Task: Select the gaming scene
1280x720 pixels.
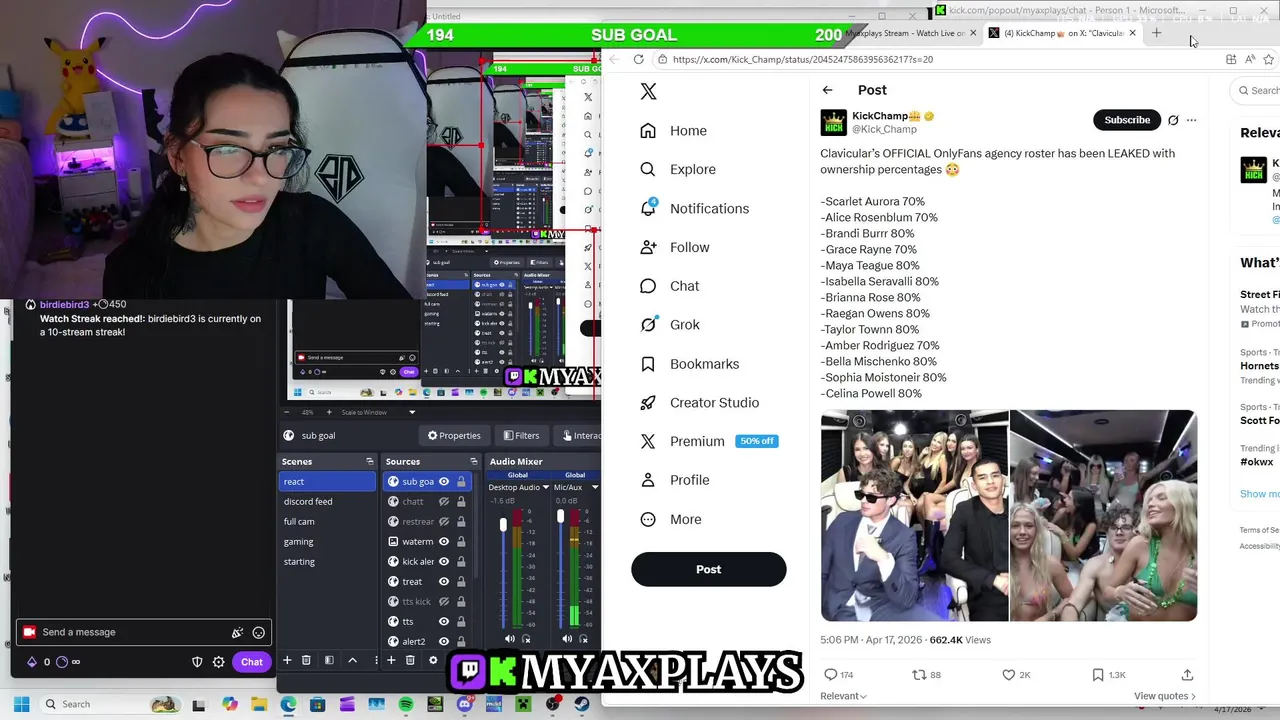Action: coord(327,541)
